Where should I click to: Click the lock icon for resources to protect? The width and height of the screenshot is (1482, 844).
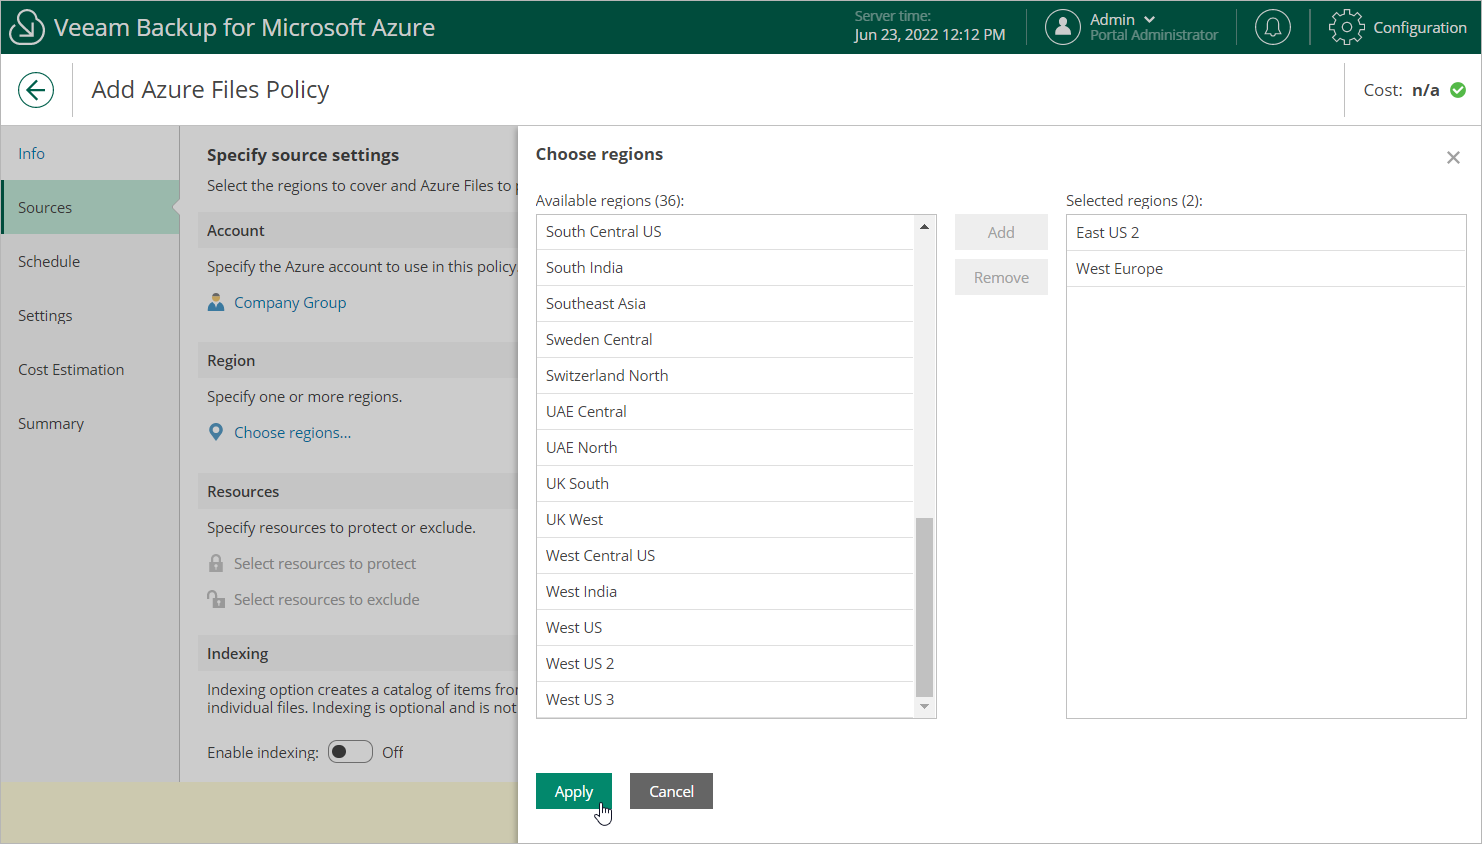point(216,563)
